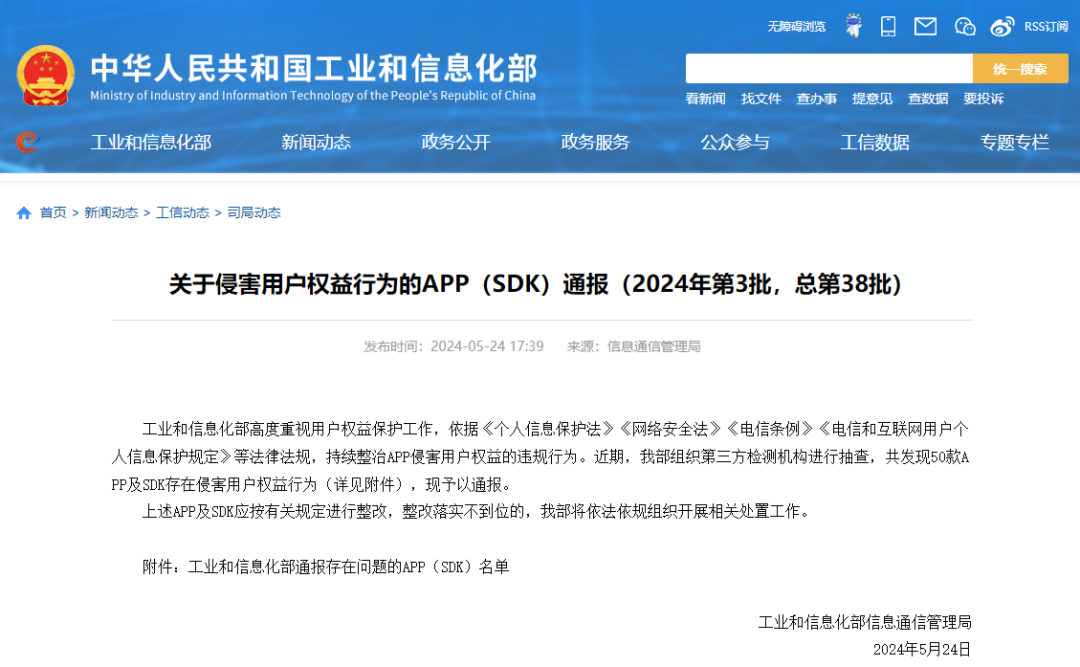Screen dimensions: 1080x667
Task: Click the signature 工业和信息化部信息通信管理局
Action: coord(865,622)
